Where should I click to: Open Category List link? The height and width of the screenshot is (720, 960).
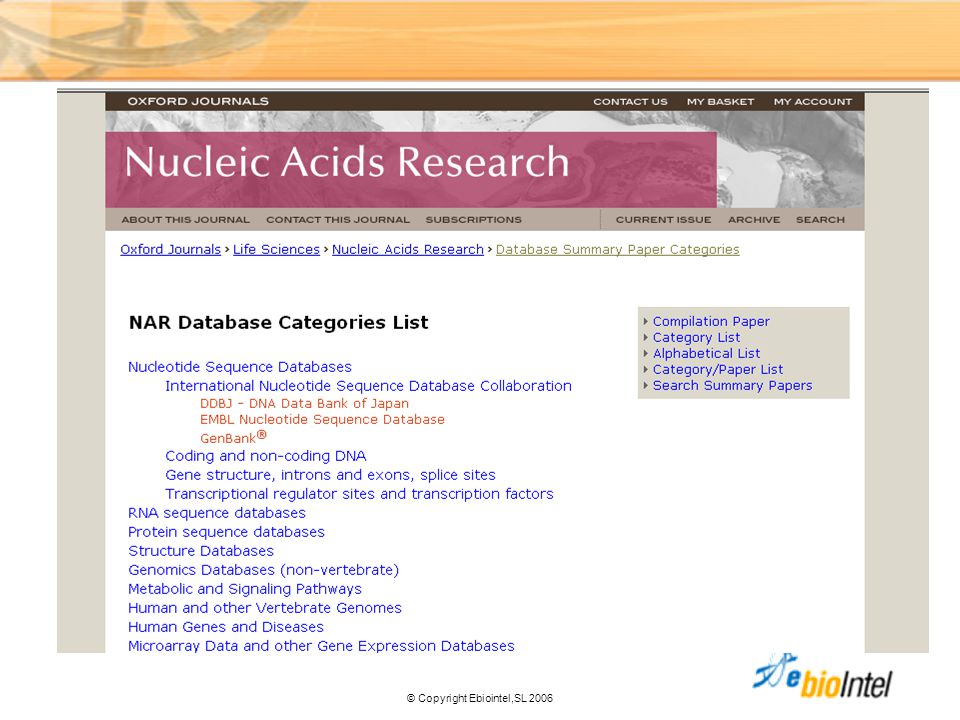(x=696, y=337)
